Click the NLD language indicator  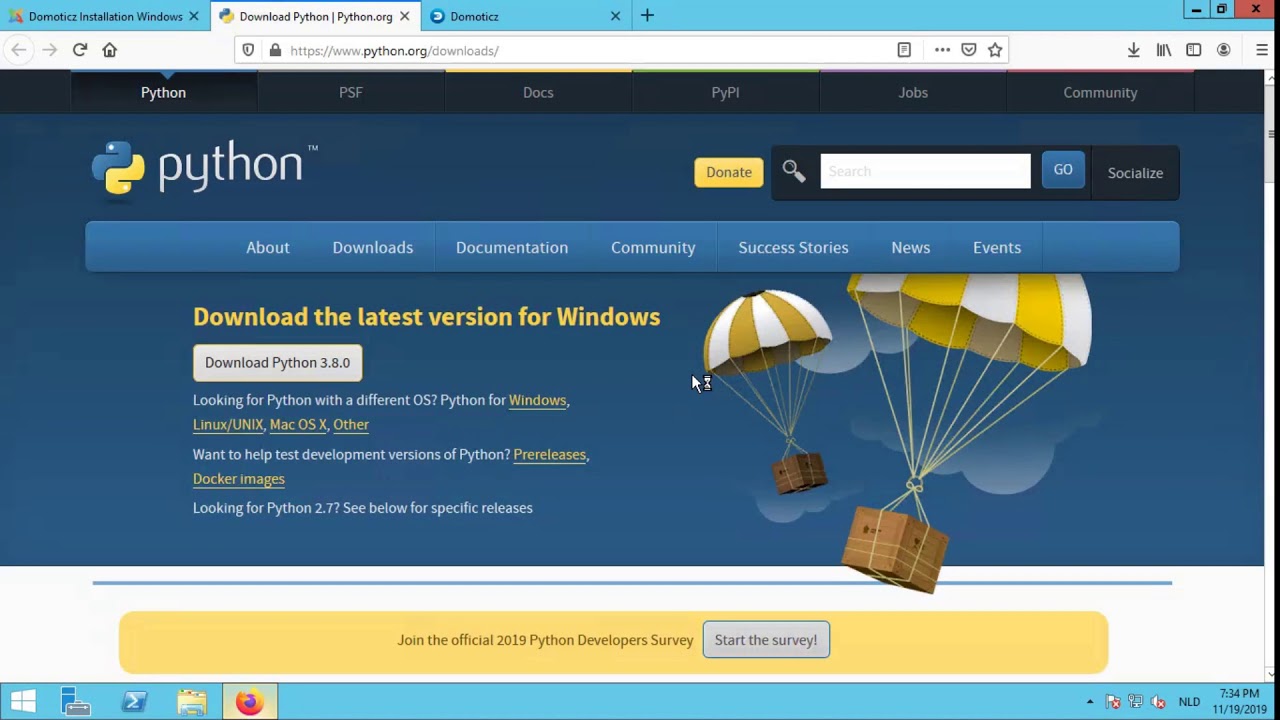[x=1189, y=702]
